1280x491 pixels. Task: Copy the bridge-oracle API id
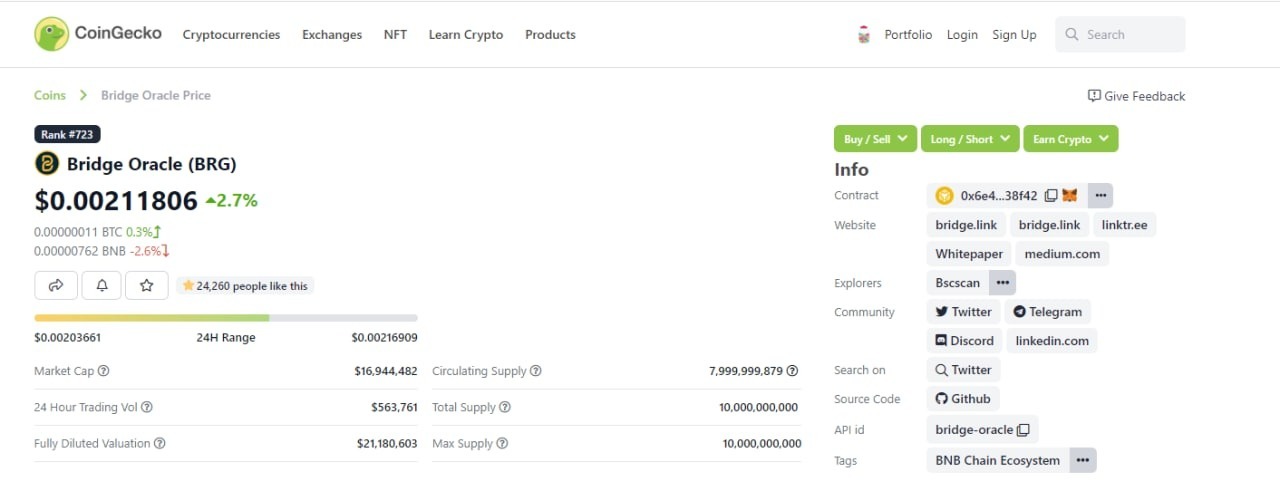[1023, 430]
